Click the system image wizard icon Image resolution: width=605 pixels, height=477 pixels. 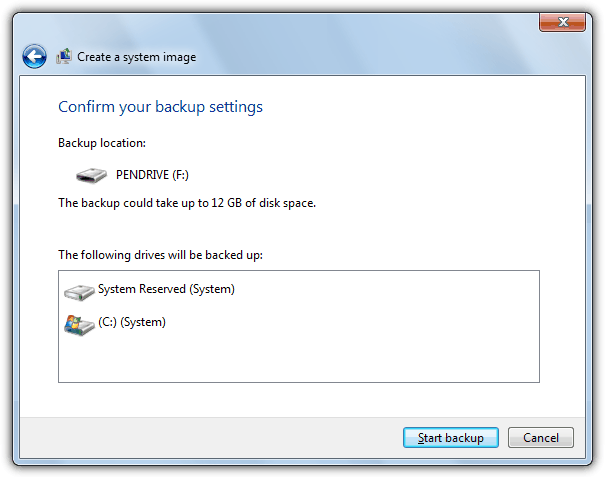(64, 57)
